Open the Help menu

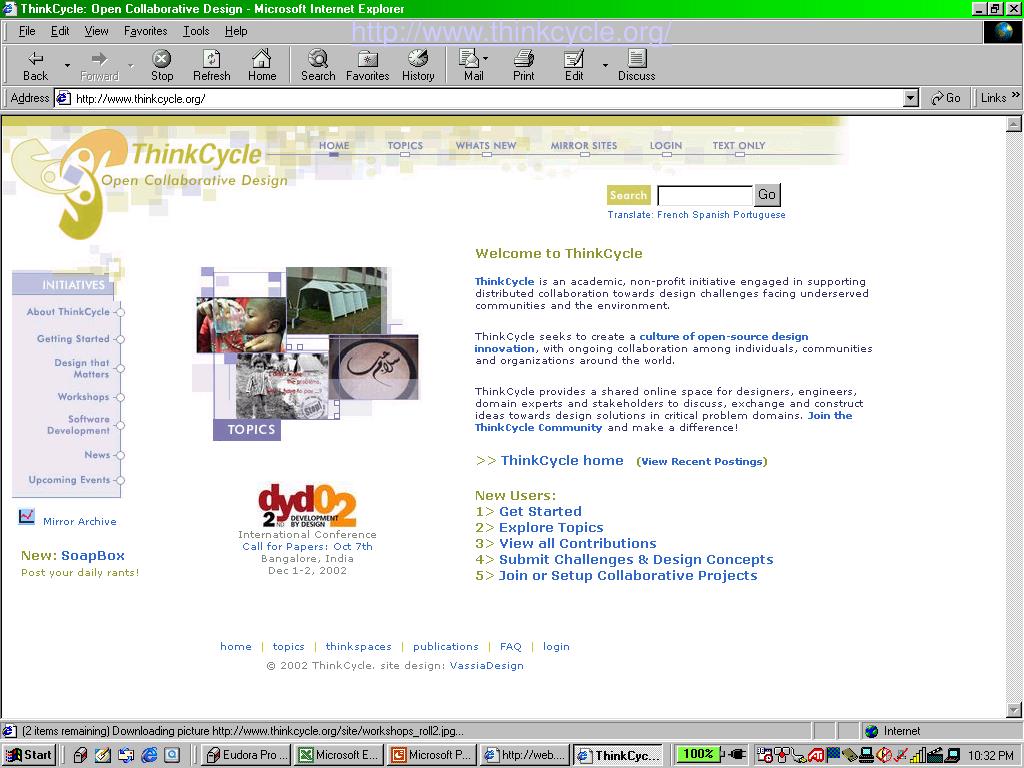pos(236,31)
